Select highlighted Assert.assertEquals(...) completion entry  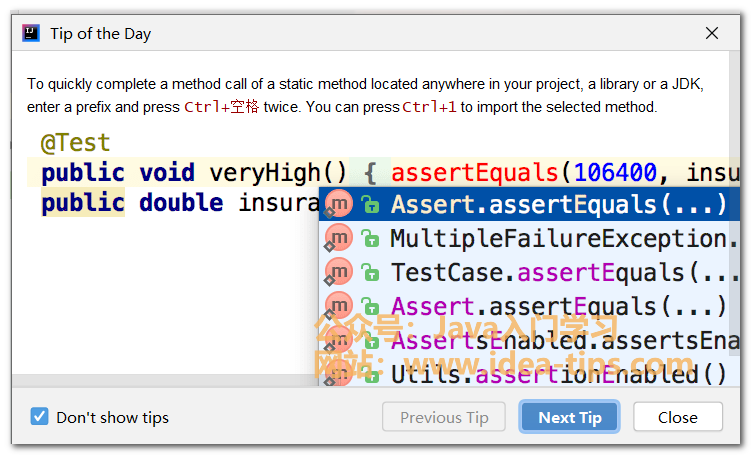coord(558,205)
